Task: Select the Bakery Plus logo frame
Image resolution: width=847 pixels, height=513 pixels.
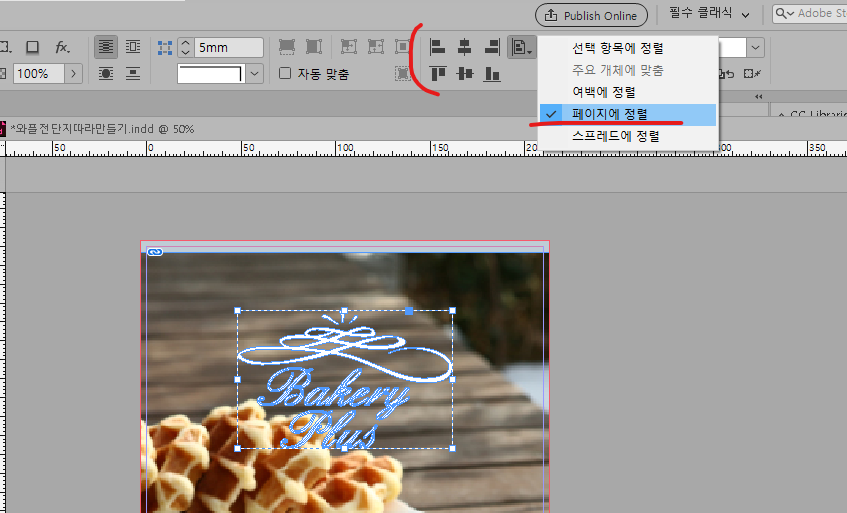Action: pyautogui.click(x=345, y=380)
